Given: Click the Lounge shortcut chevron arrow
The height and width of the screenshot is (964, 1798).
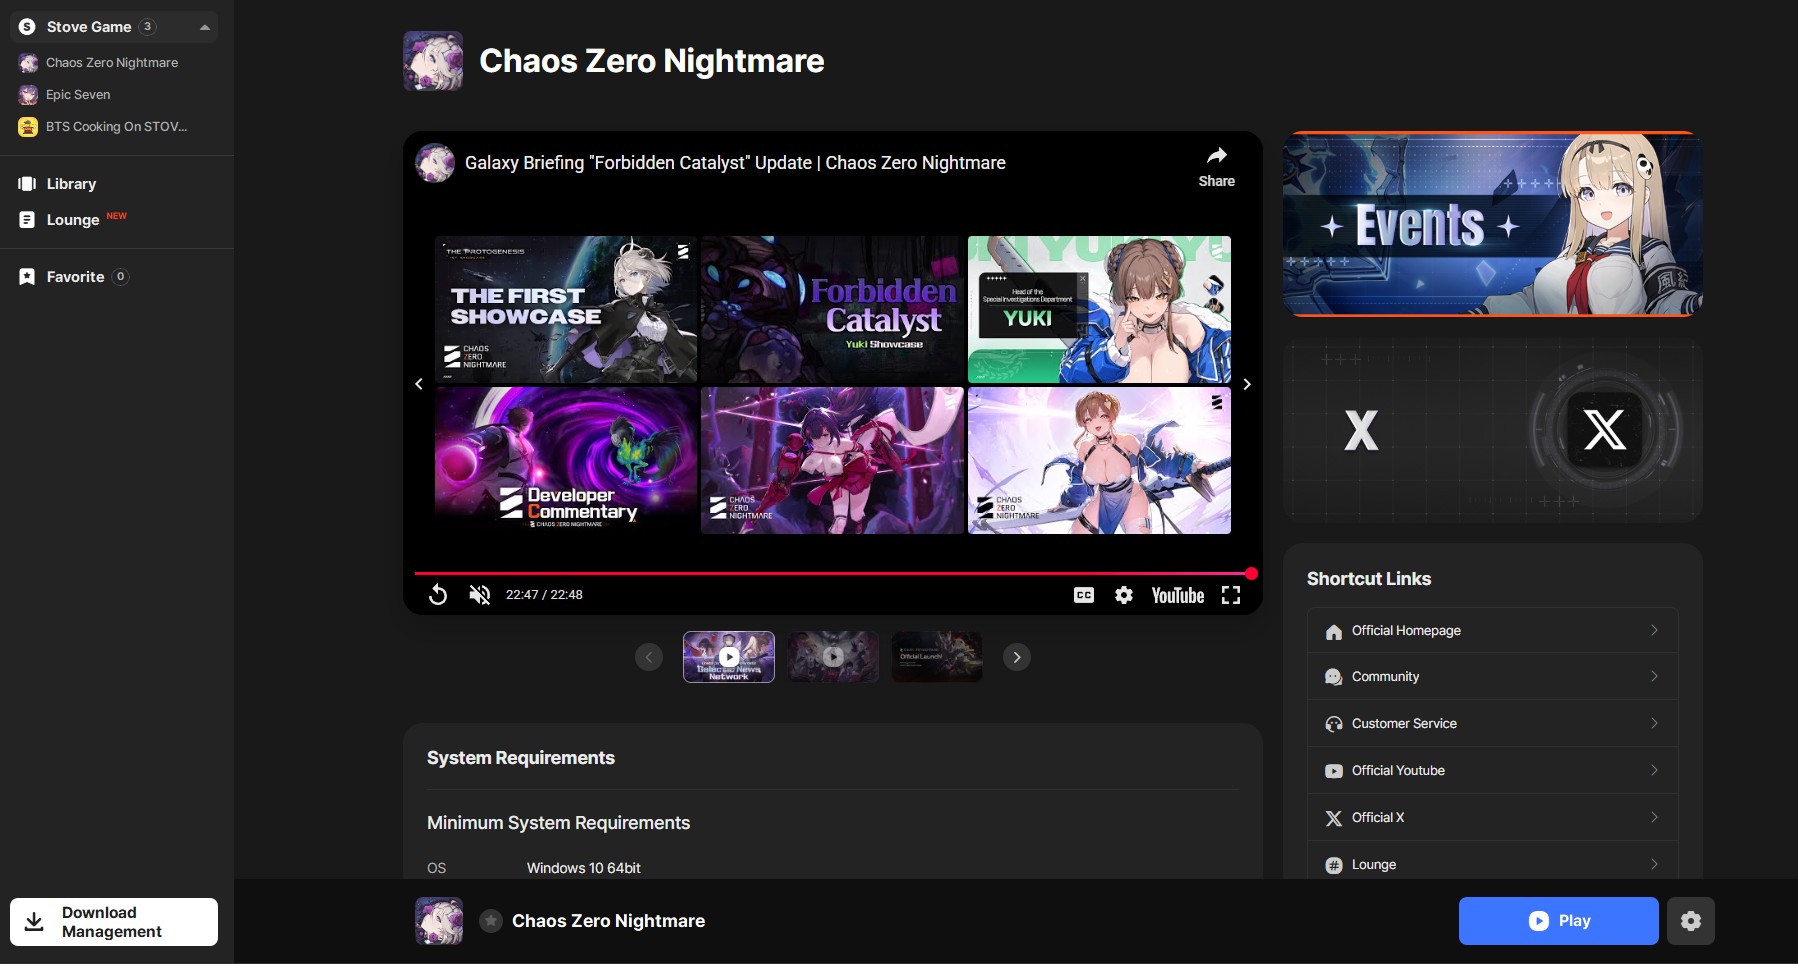Looking at the screenshot, I should click(1654, 864).
